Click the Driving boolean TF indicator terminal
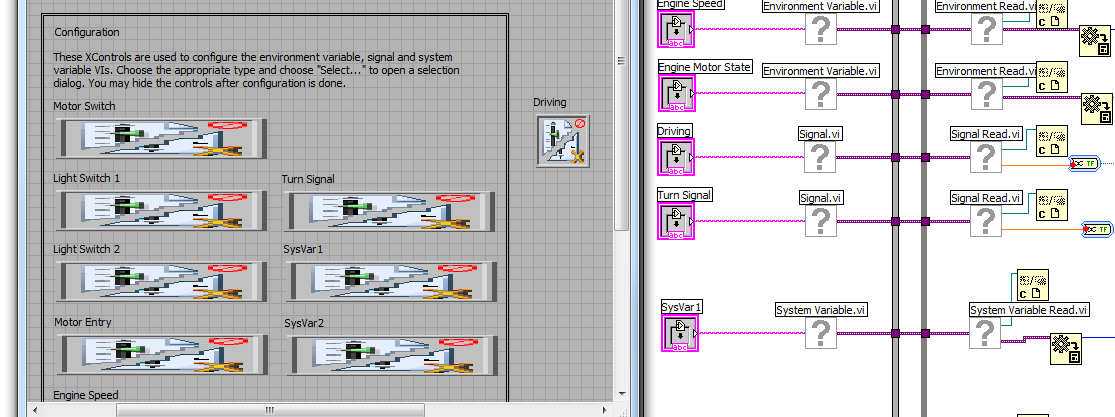Screen dimensions: 1115x417 point(1084,164)
